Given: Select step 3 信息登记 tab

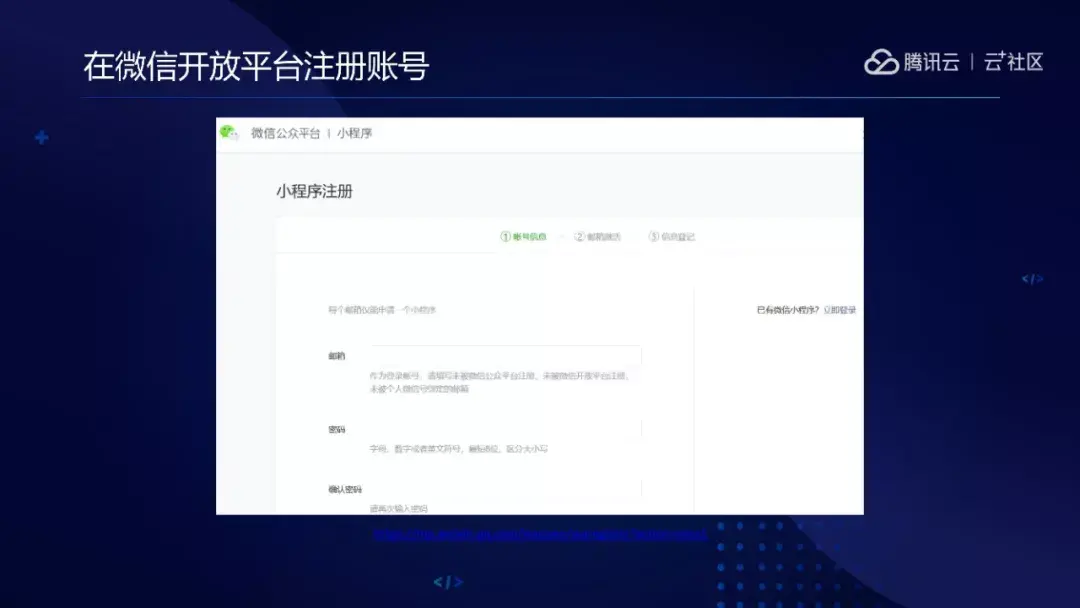Looking at the screenshot, I should pyautogui.click(x=672, y=237).
